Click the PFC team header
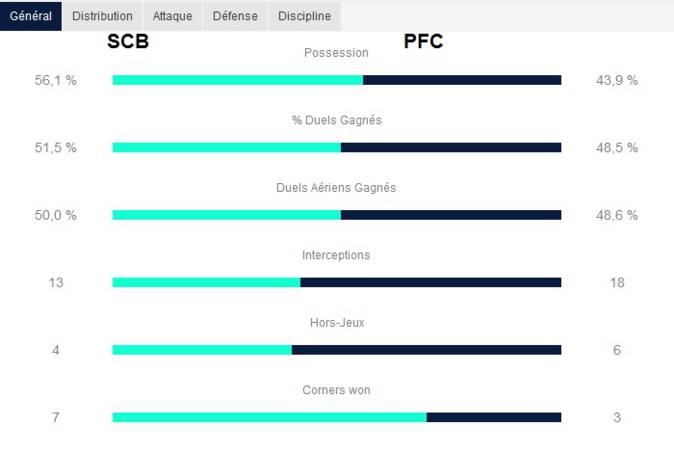Viewport: 674px width, 453px height. click(x=423, y=42)
